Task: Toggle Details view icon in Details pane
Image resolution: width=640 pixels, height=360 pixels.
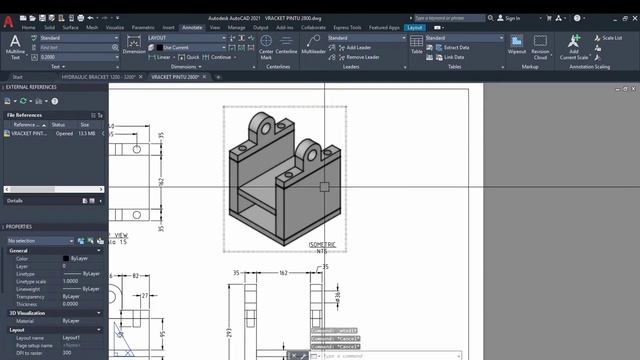Action: pyautogui.click(x=85, y=201)
